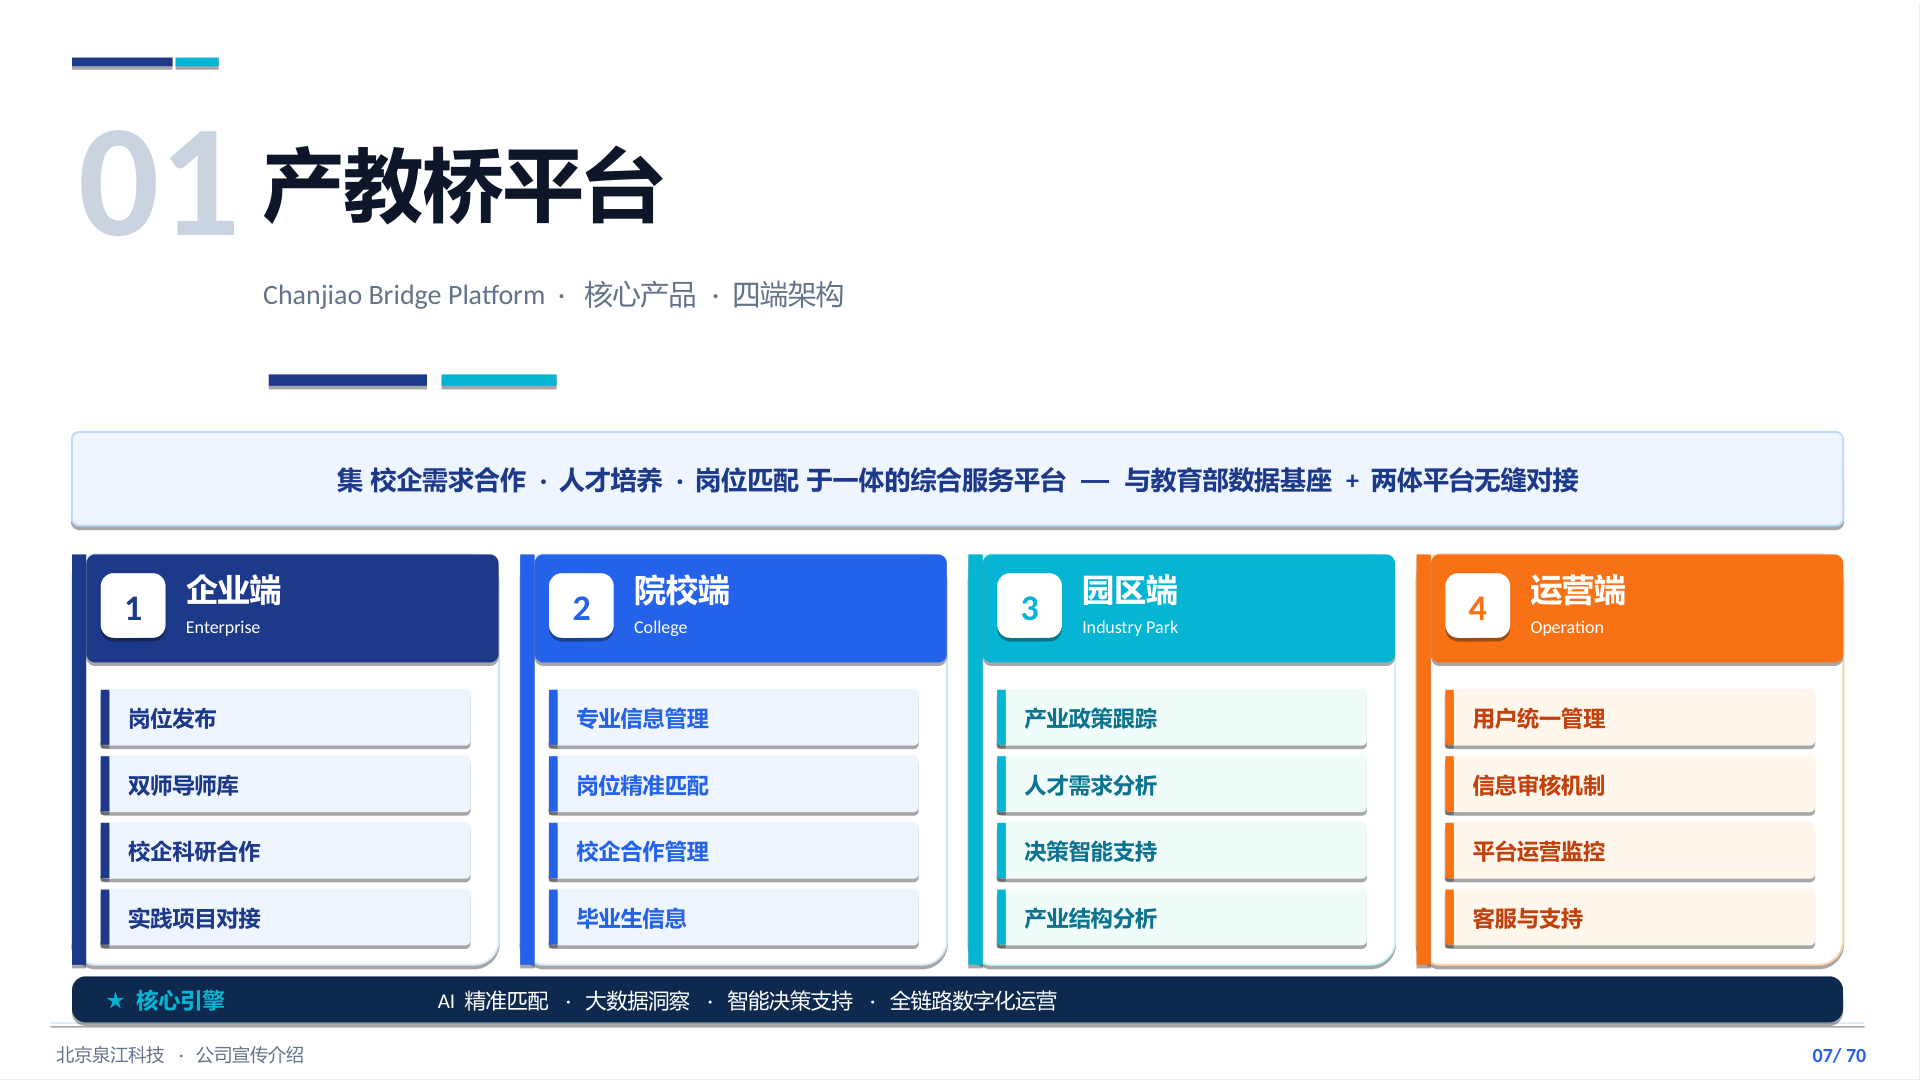Viewport: 1920px width, 1080px height.
Task: Click the large 01 section number
Action: click(157, 184)
